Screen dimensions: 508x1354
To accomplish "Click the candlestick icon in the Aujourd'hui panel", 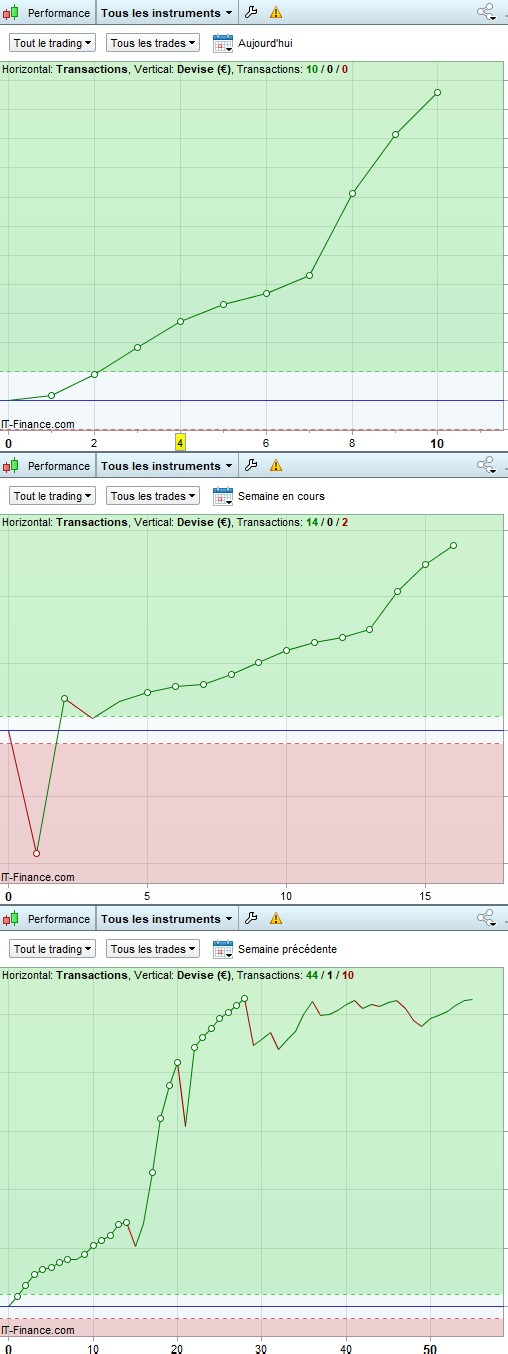I will [x=12, y=13].
